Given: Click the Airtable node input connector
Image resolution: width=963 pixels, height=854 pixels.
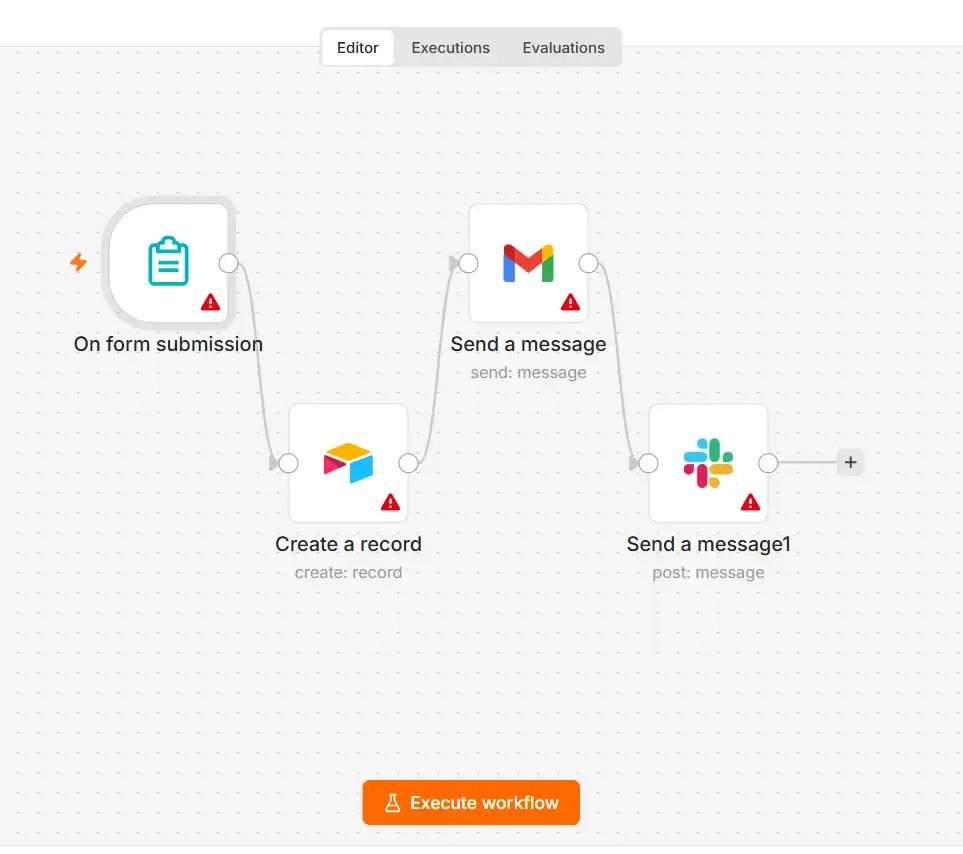Looking at the screenshot, I should coord(288,463).
